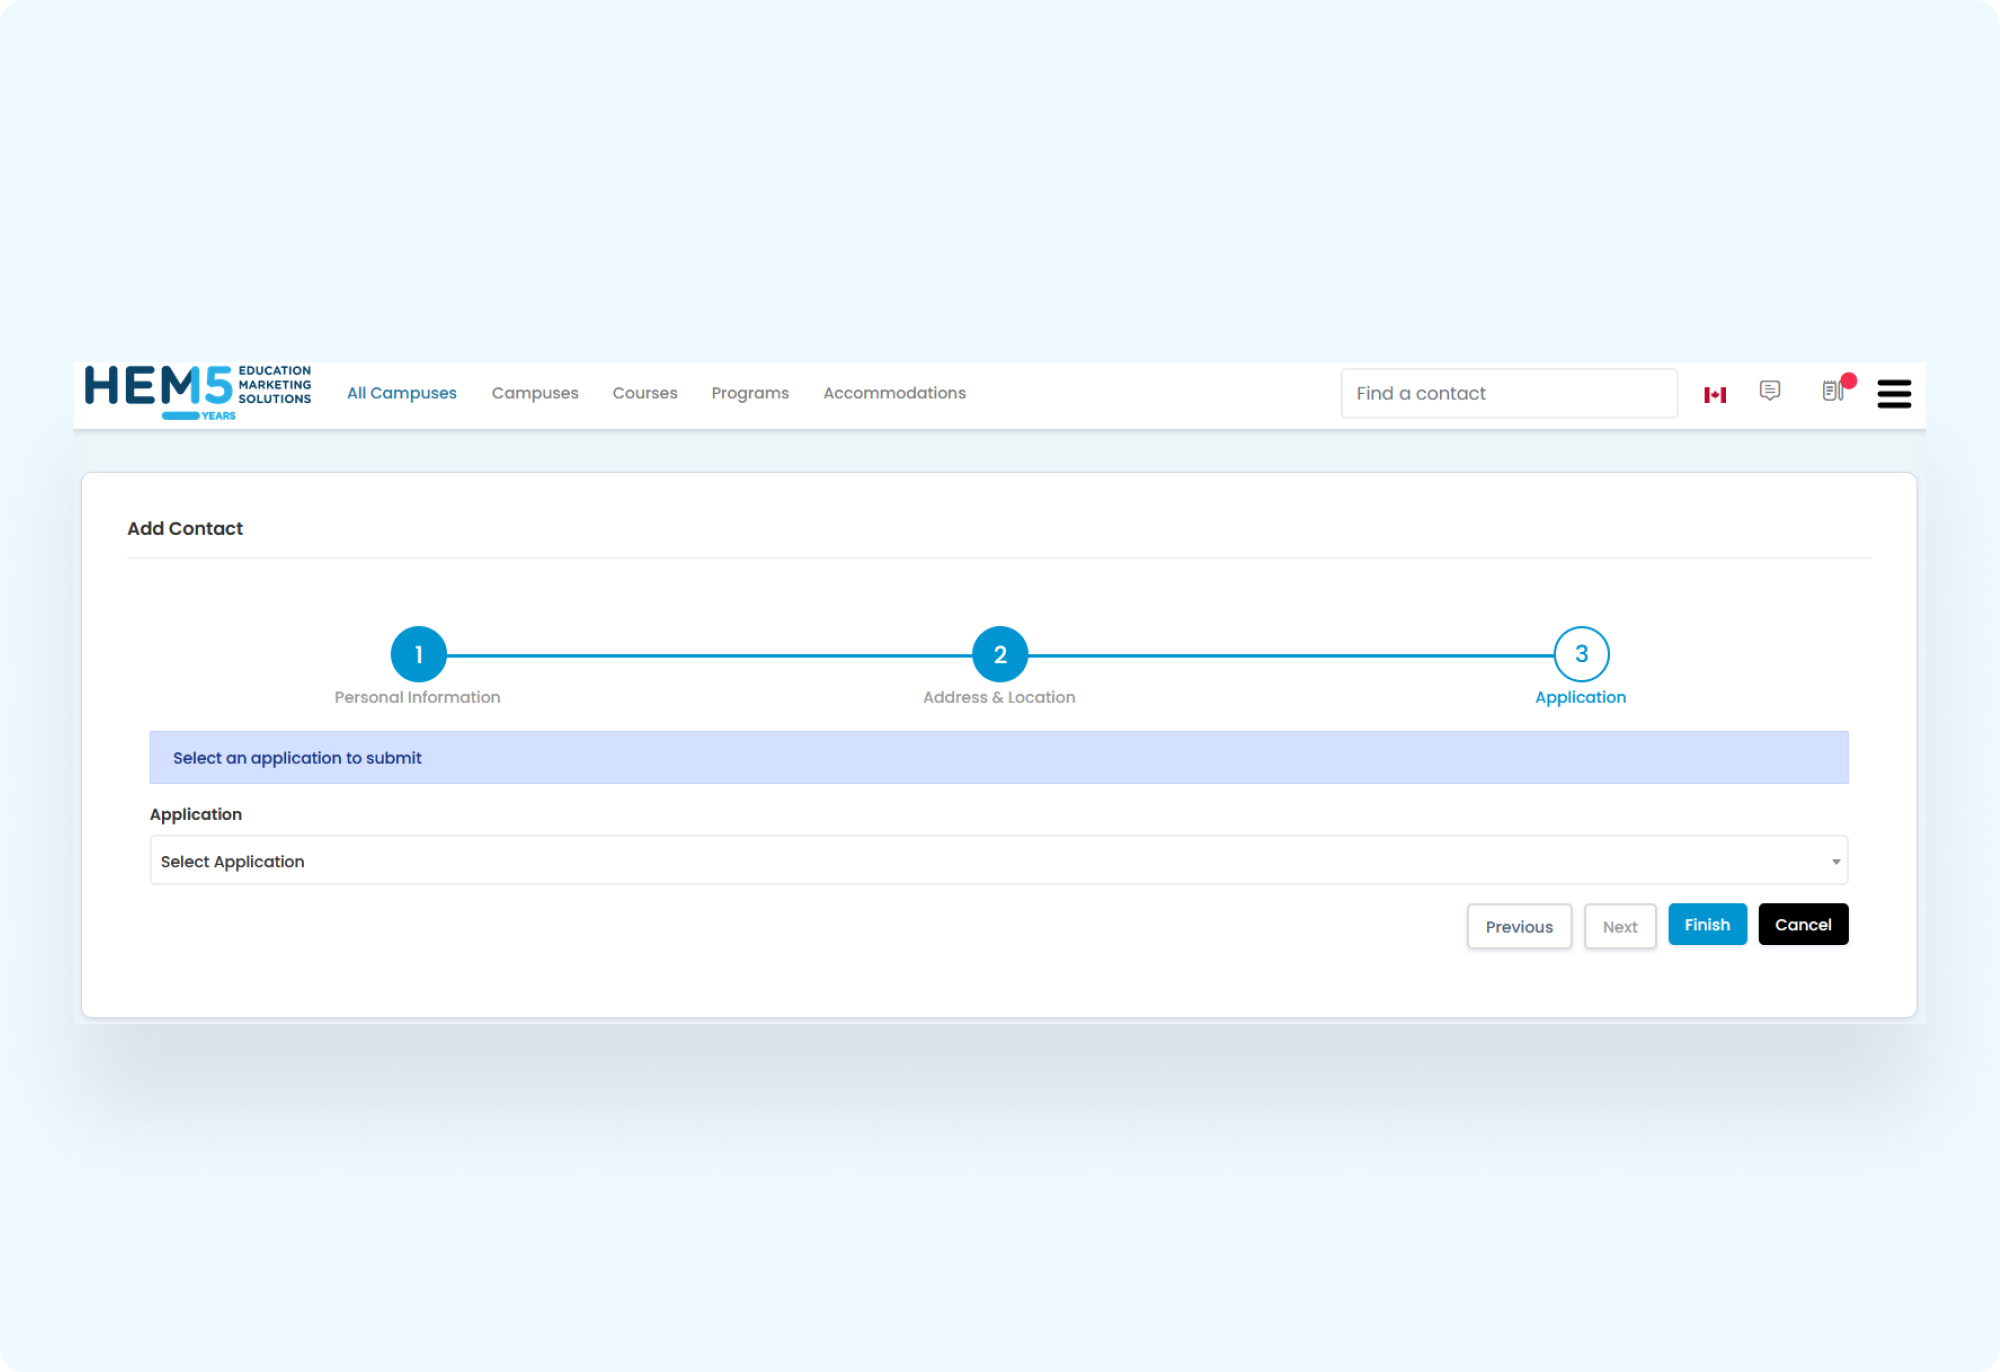Open the notifications news icon

pos(1833,391)
